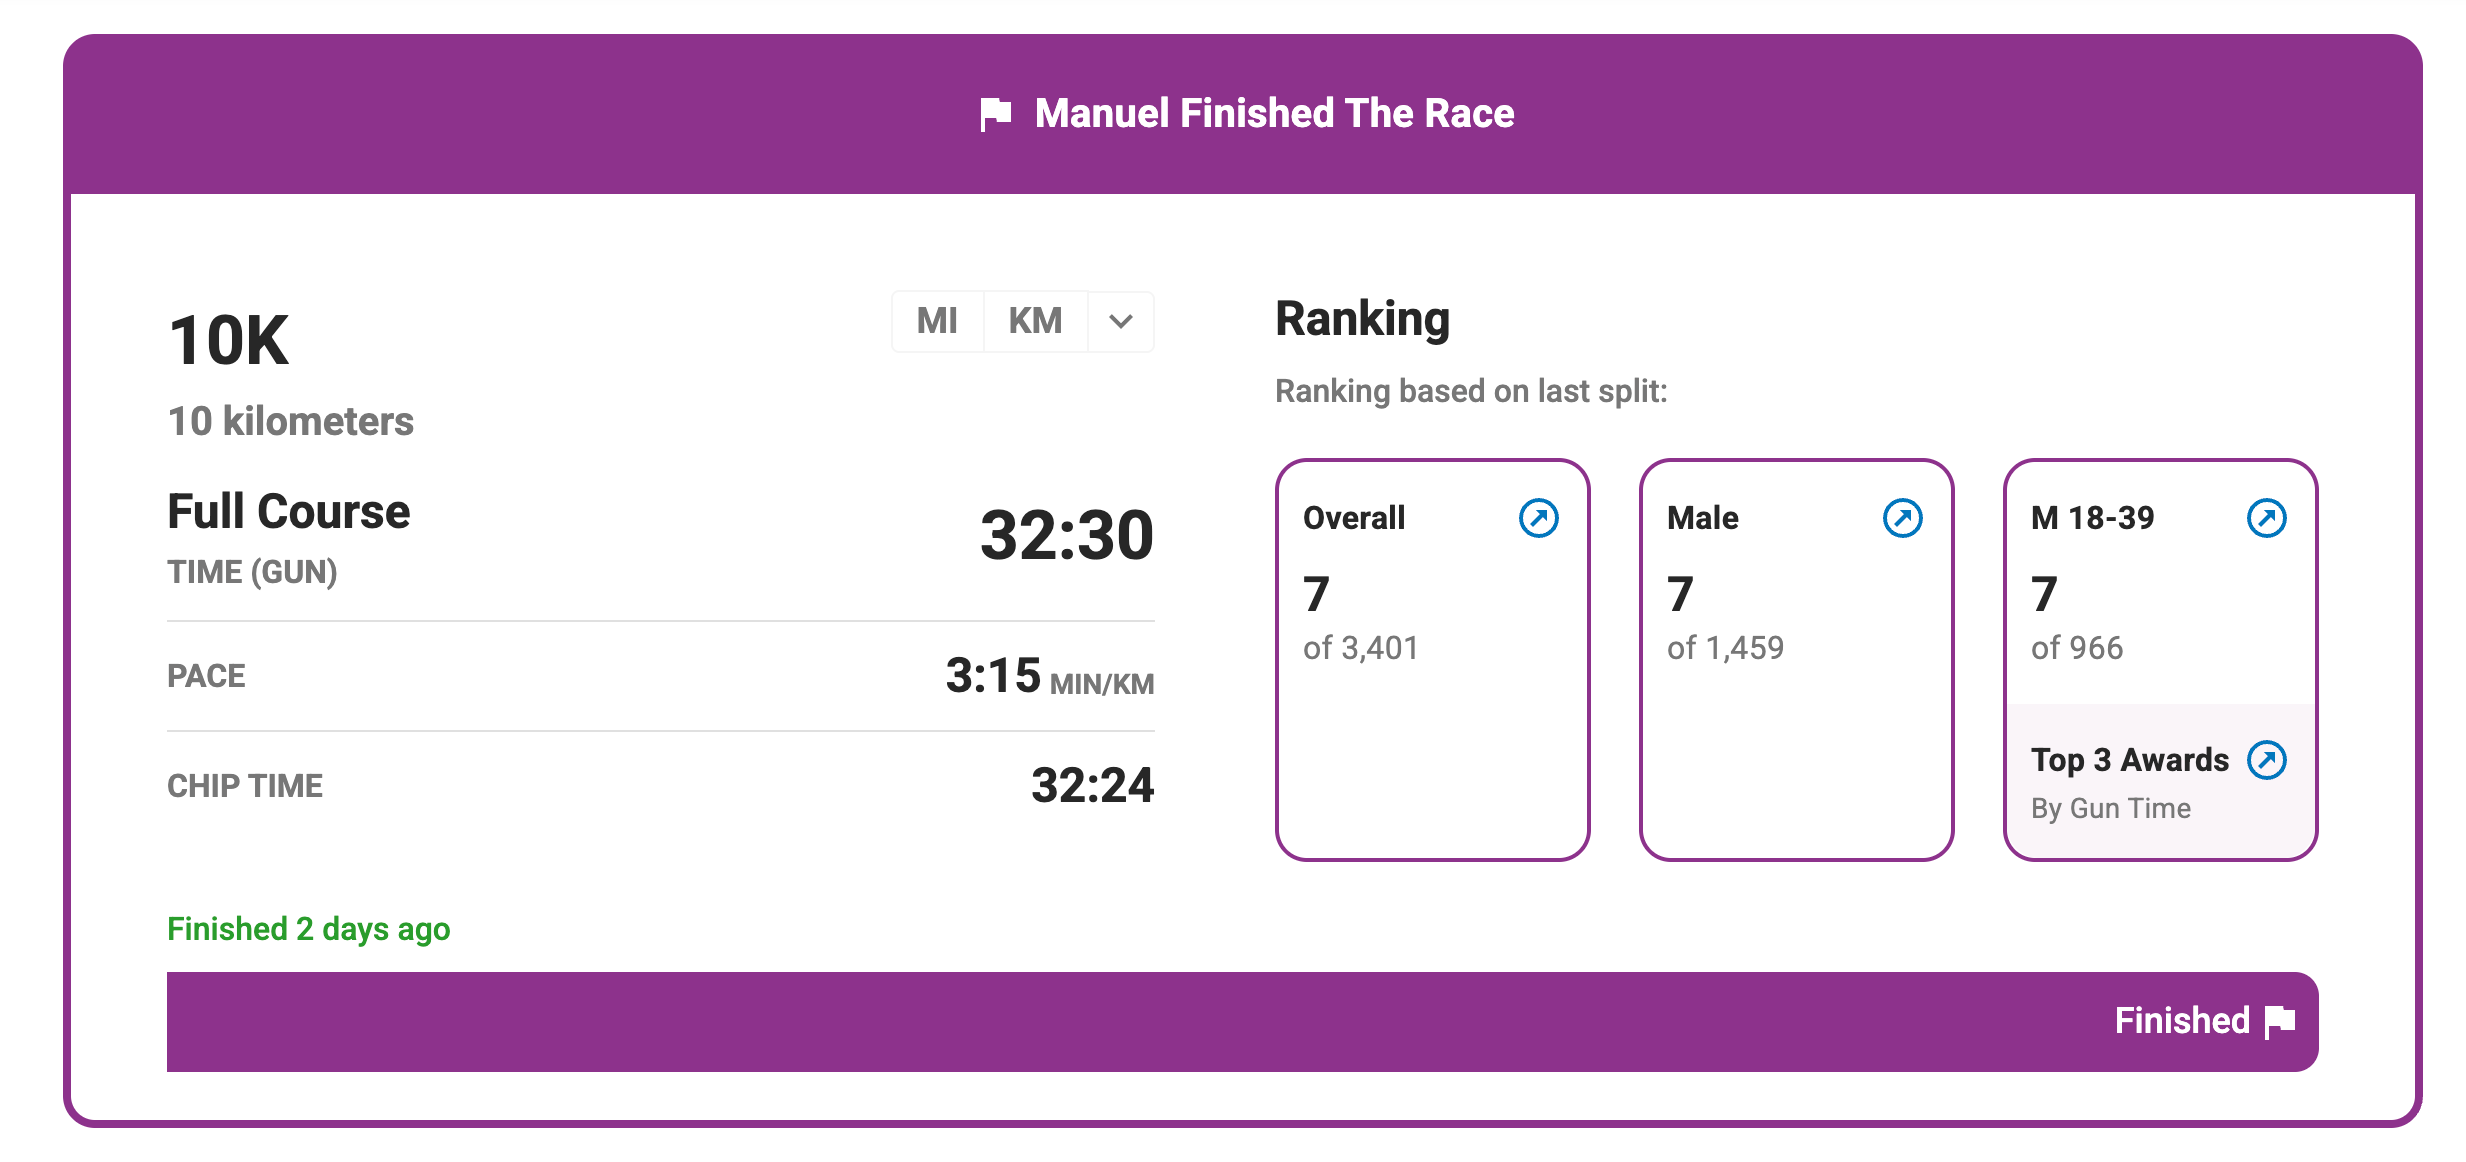The width and height of the screenshot is (2466, 1162).
Task: Click the 32:30 gun time value
Action: click(1066, 535)
